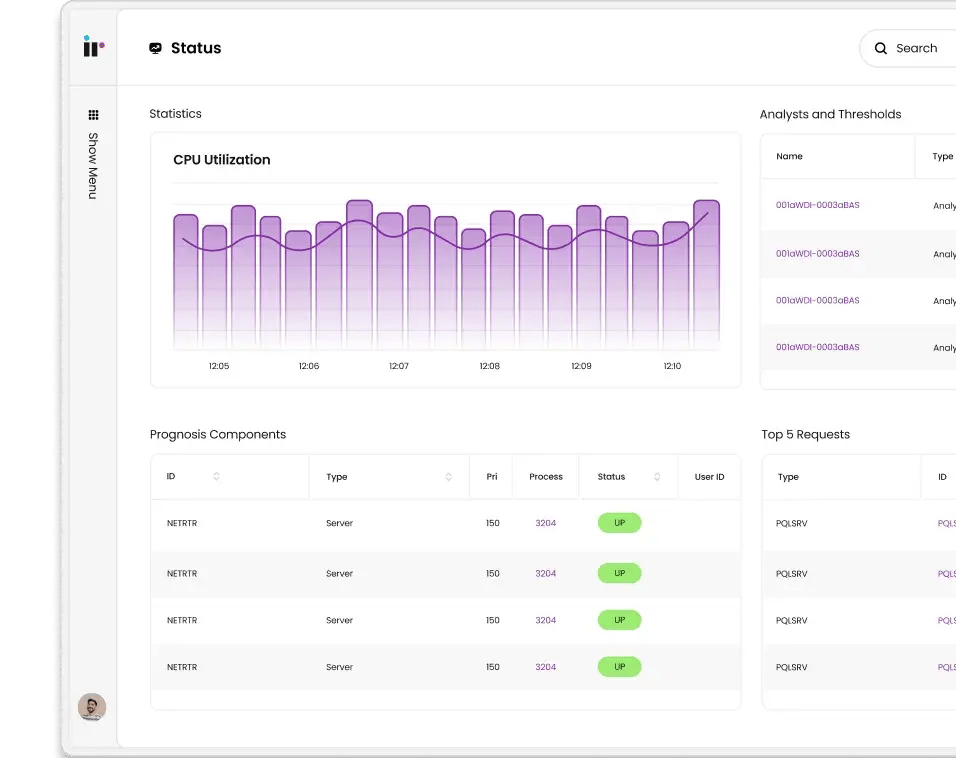Image resolution: width=956 pixels, height=758 pixels.
Task: Sort Prognosis Components by ID column
Action: click(216, 477)
